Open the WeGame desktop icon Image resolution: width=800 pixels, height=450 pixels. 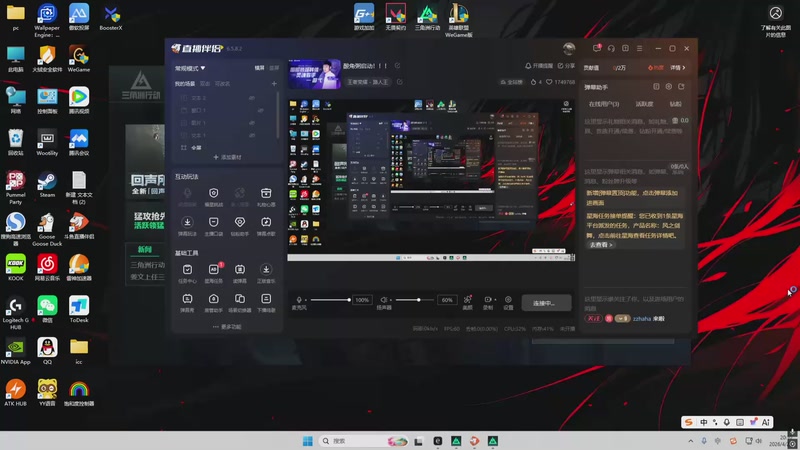79,59
